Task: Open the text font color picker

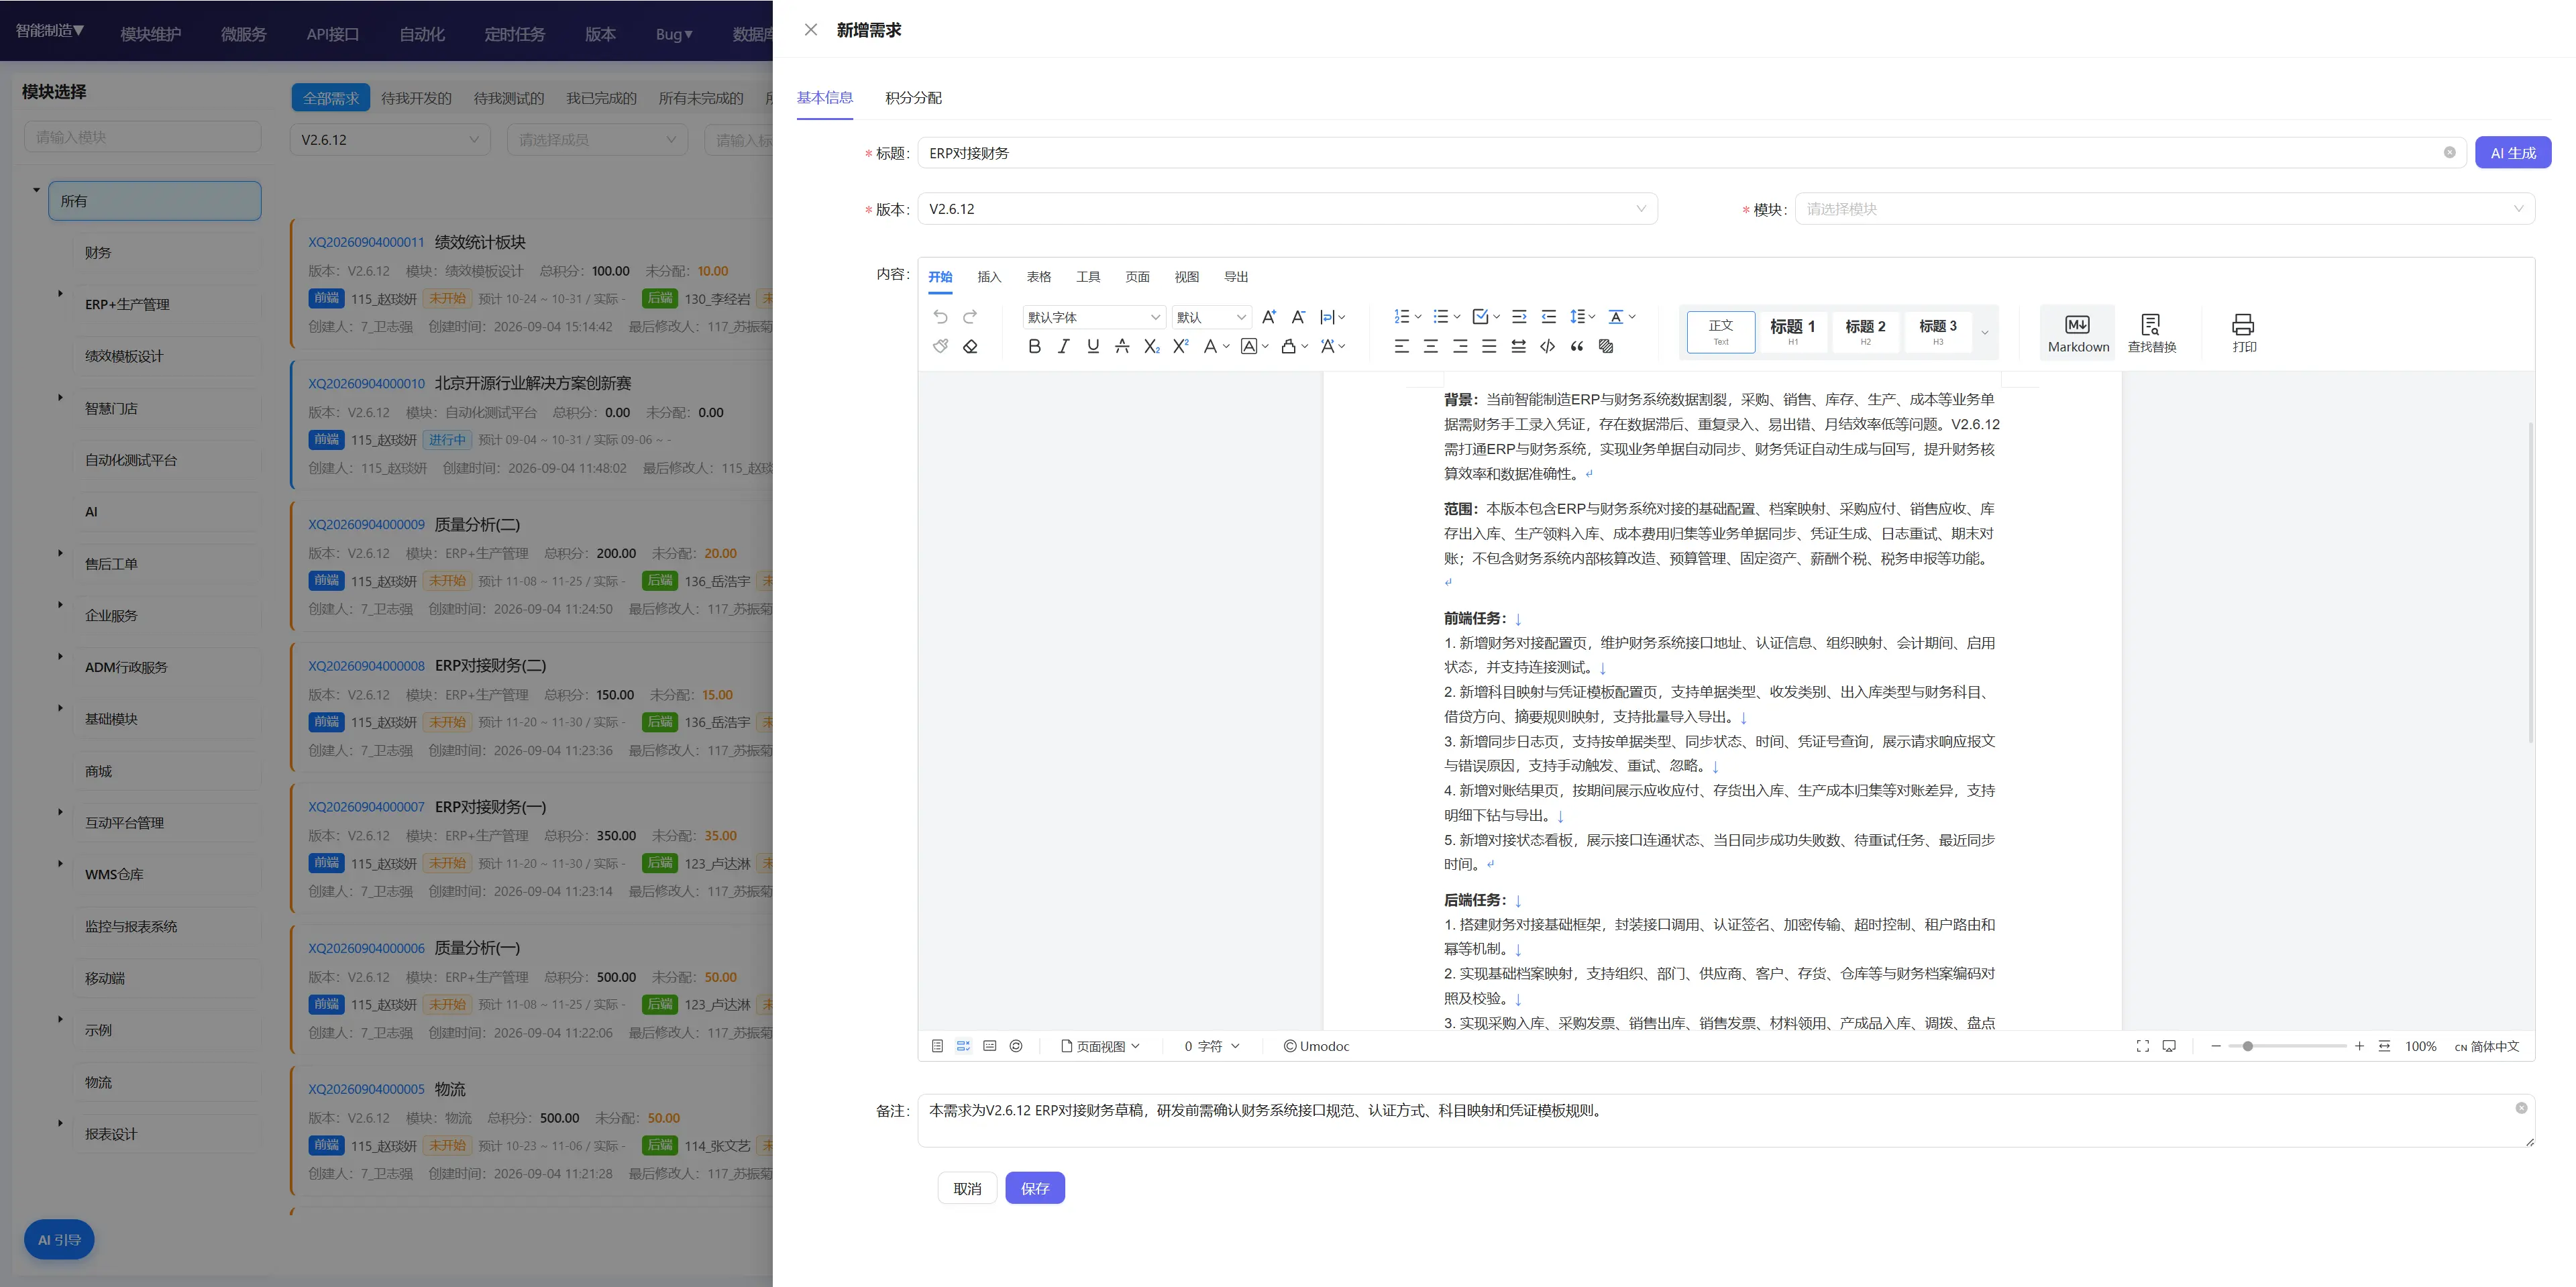Action: [1216, 346]
